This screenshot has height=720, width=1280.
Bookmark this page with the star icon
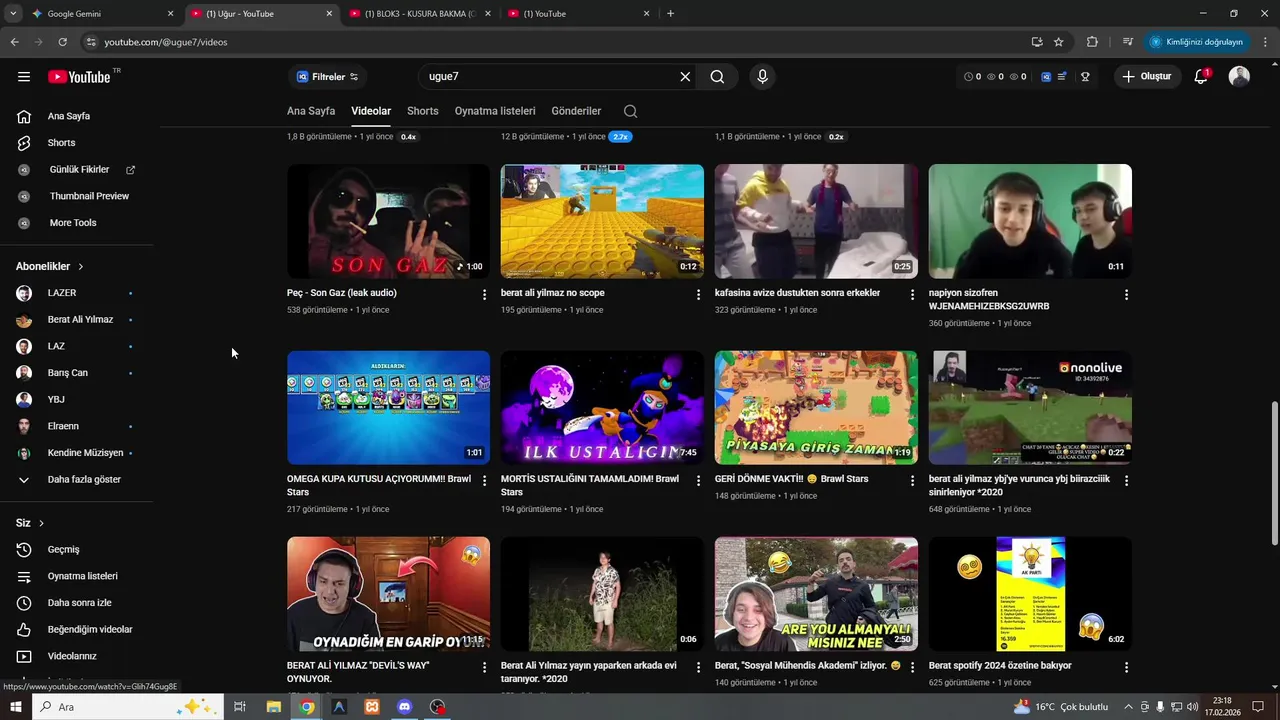click(1059, 42)
